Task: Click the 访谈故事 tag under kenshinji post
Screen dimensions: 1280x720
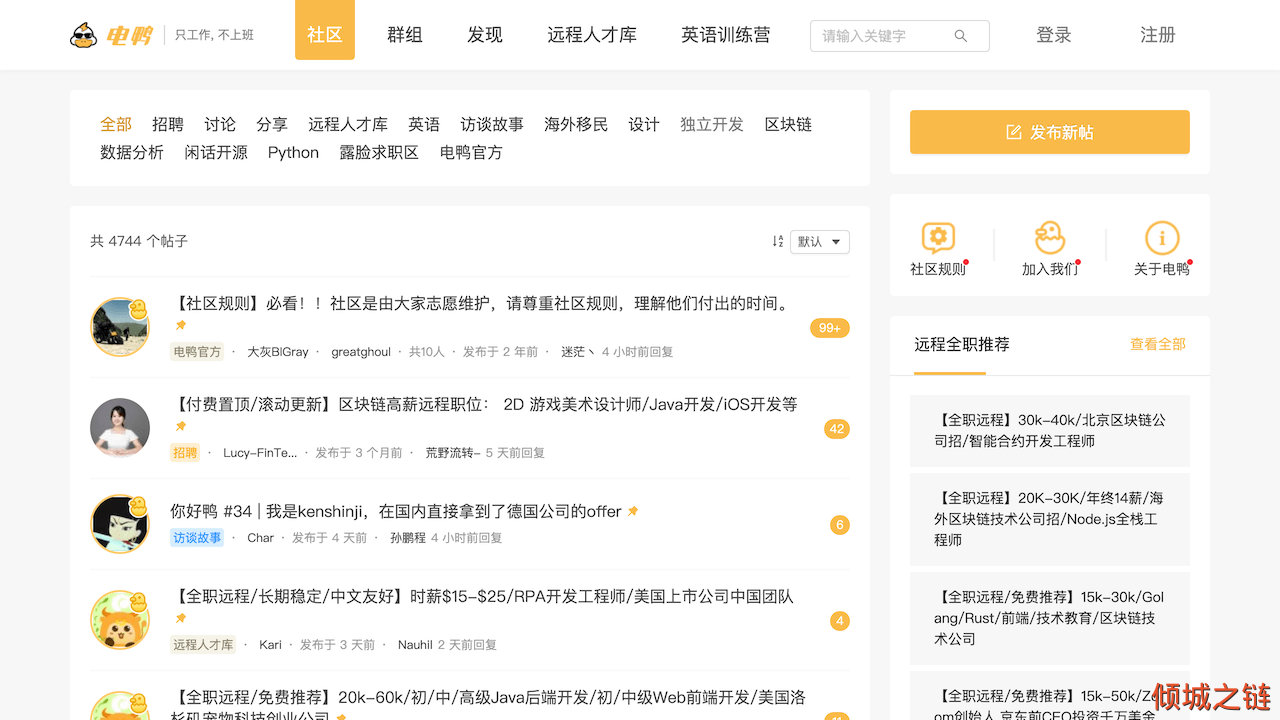Action: (x=197, y=538)
